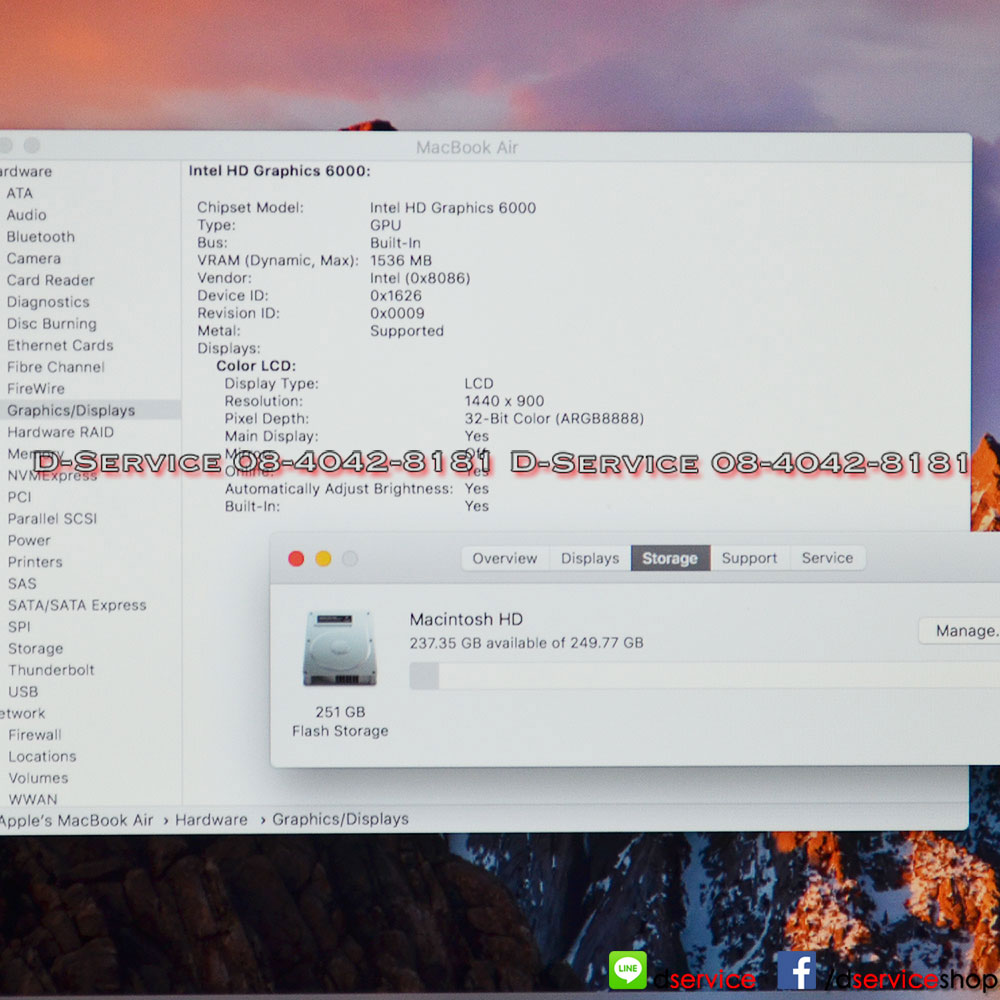The width and height of the screenshot is (1000, 1000).
Task: Open Printers information
Action: 35,562
